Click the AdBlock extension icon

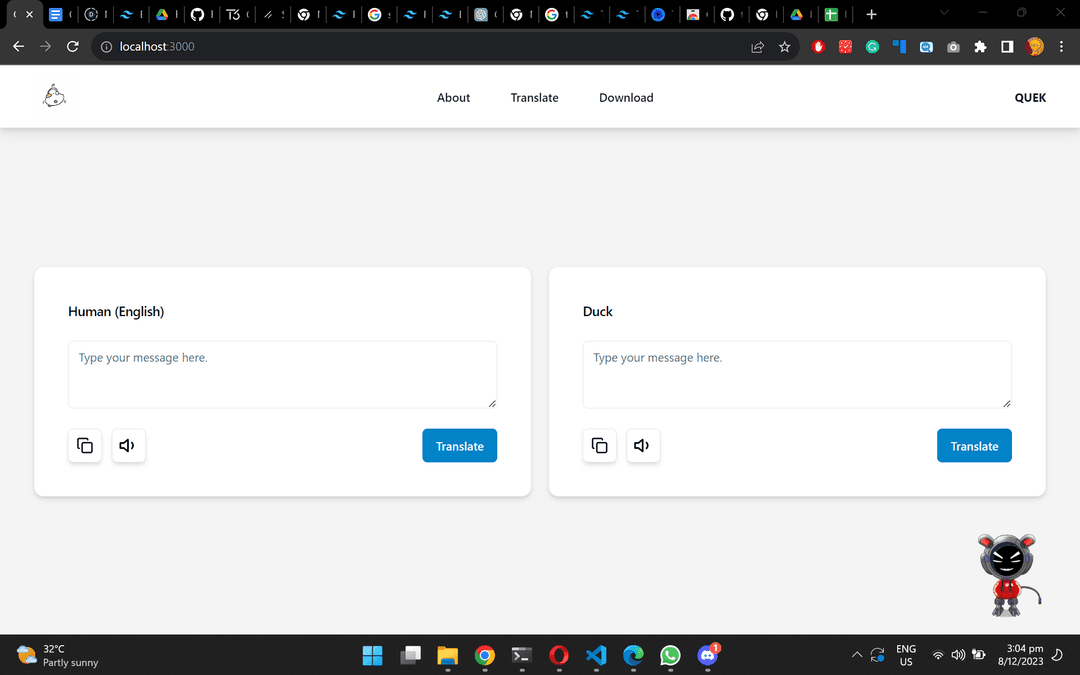coord(818,46)
